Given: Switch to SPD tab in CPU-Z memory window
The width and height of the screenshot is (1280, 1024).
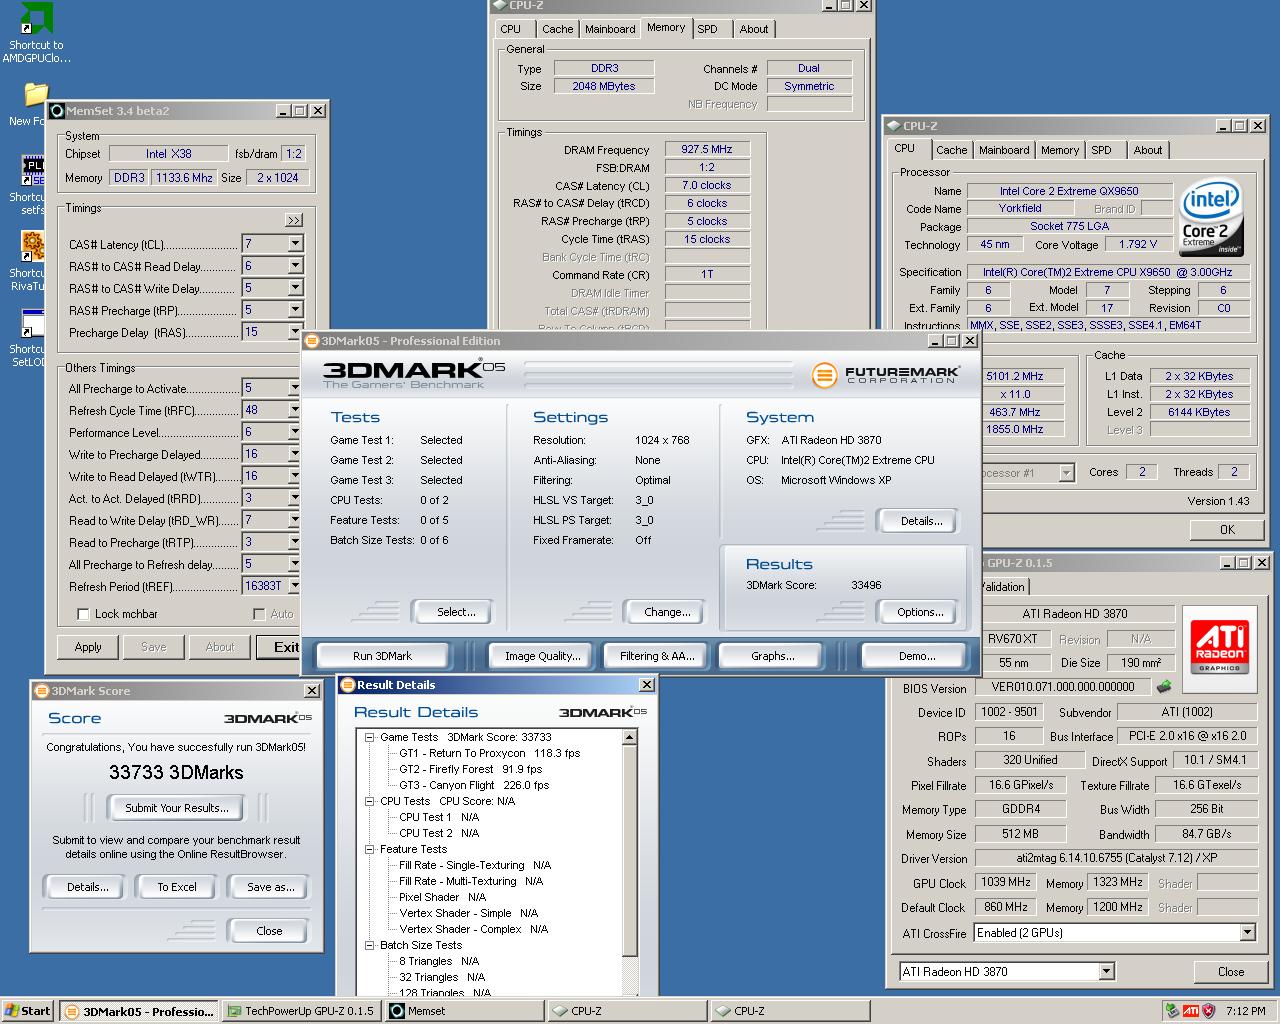Looking at the screenshot, I should [708, 29].
